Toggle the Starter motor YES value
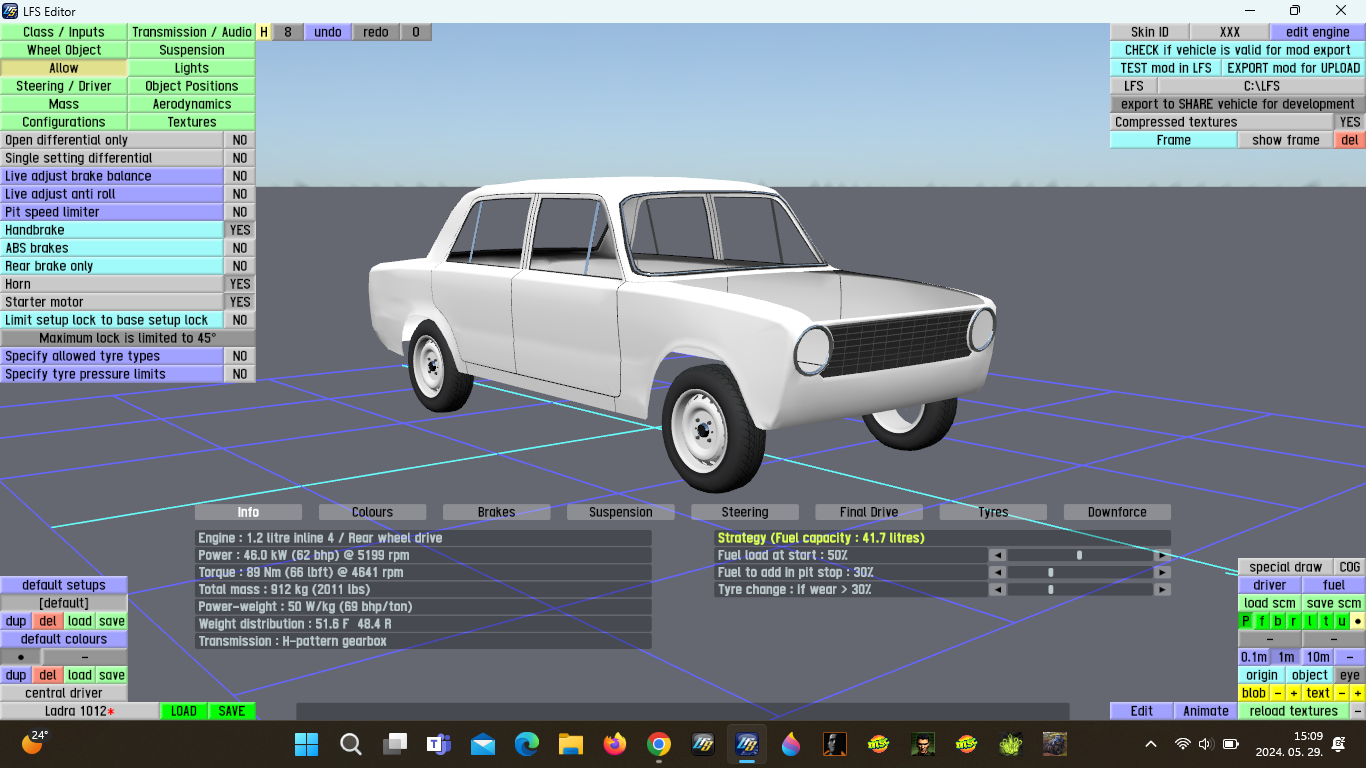1366x768 pixels. (x=240, y=302)
